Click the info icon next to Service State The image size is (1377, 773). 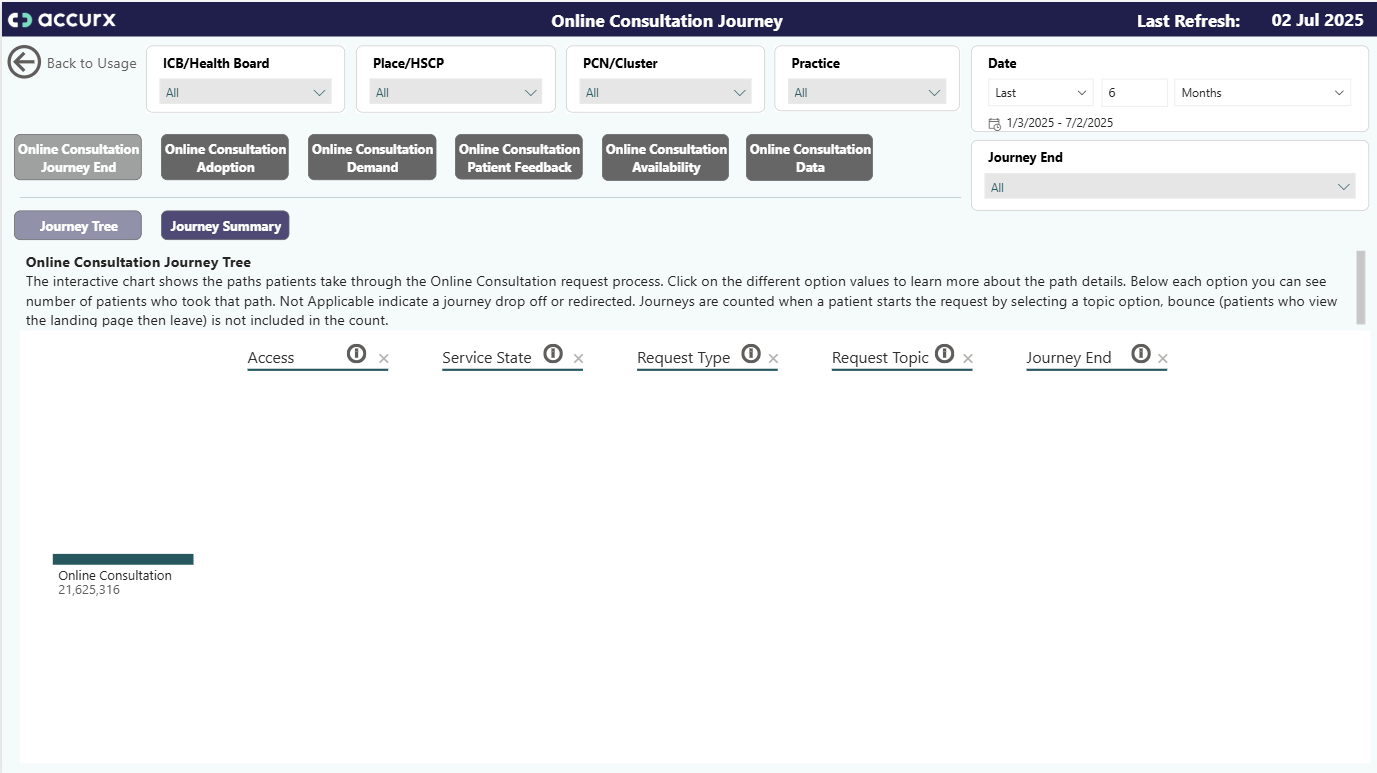pos(552,354)
